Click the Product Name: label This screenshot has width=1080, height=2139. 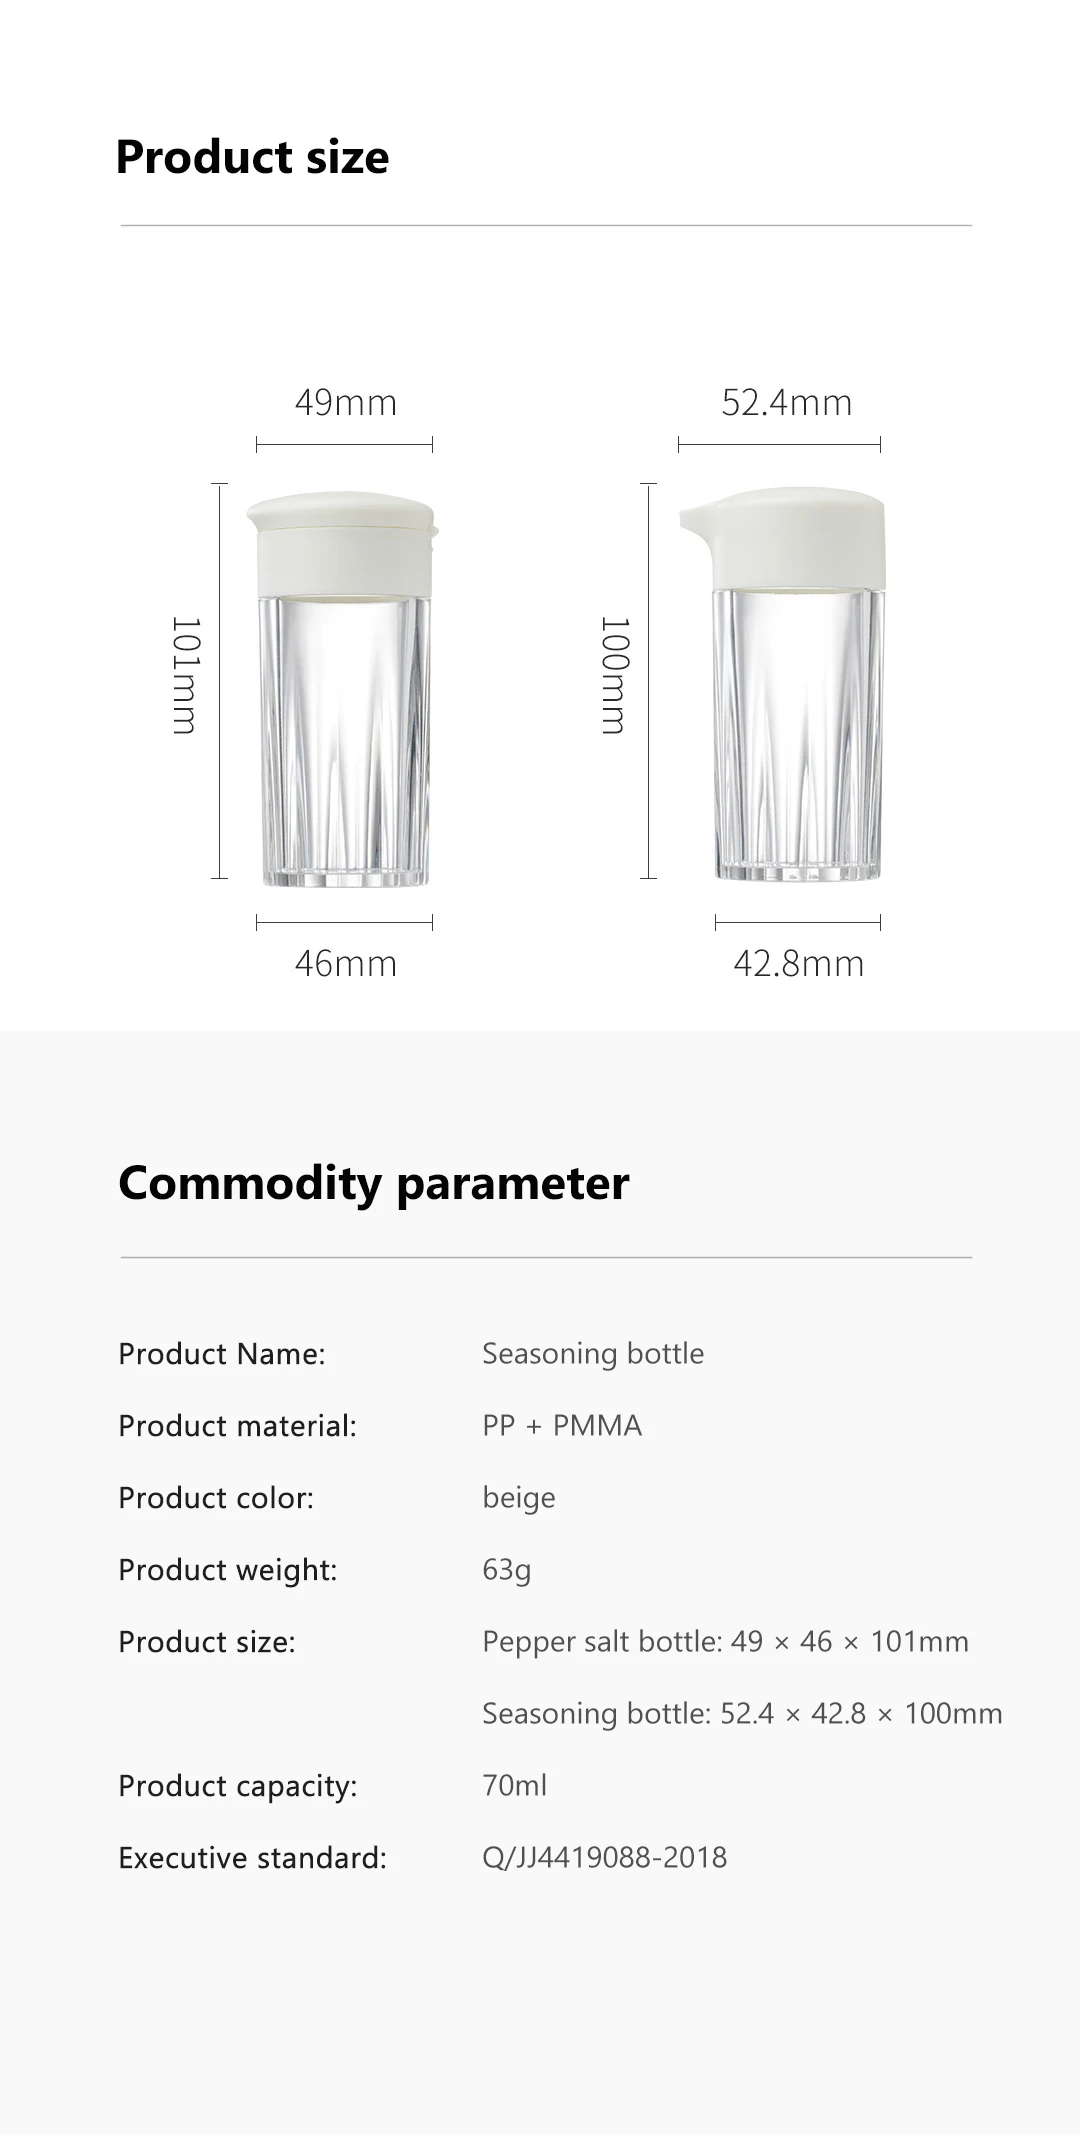click(222, 1354)
